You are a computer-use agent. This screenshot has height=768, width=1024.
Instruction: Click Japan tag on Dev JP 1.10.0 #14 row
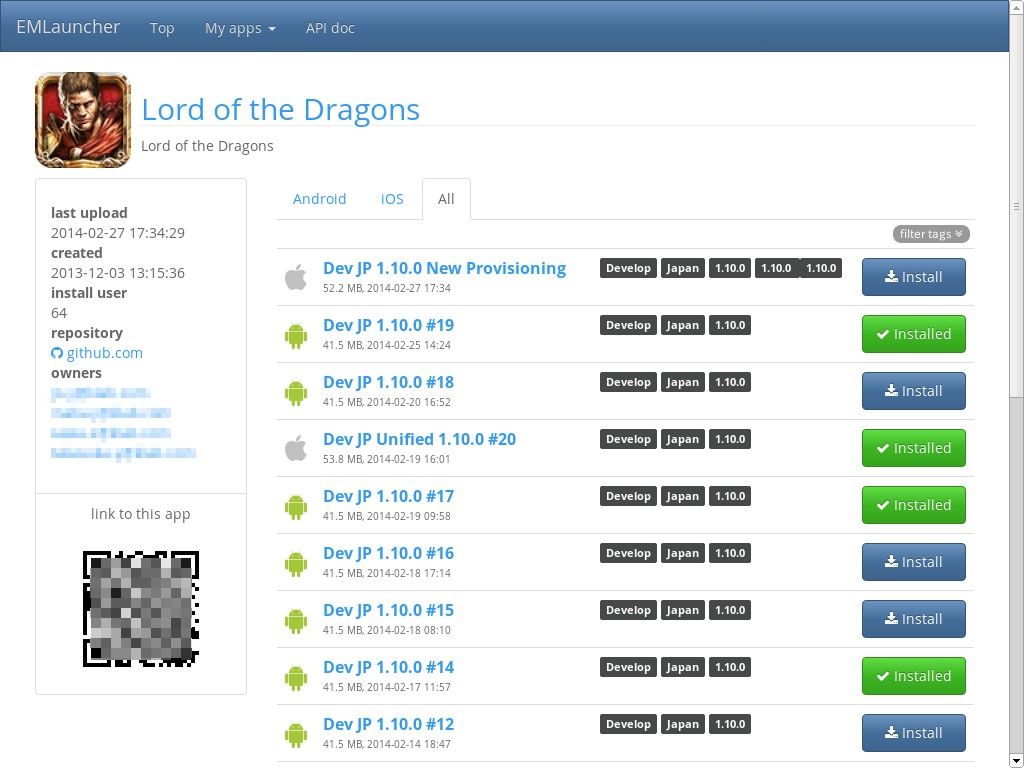682,667
